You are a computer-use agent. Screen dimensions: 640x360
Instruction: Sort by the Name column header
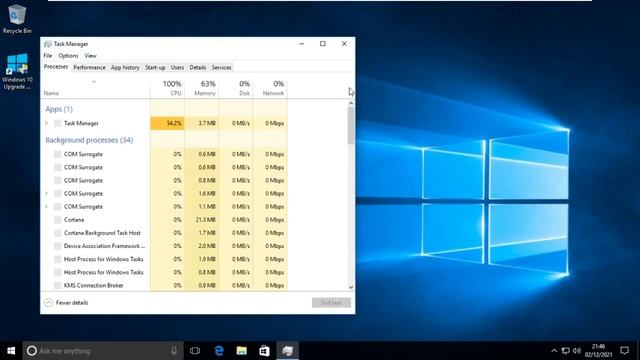[96, 88]
